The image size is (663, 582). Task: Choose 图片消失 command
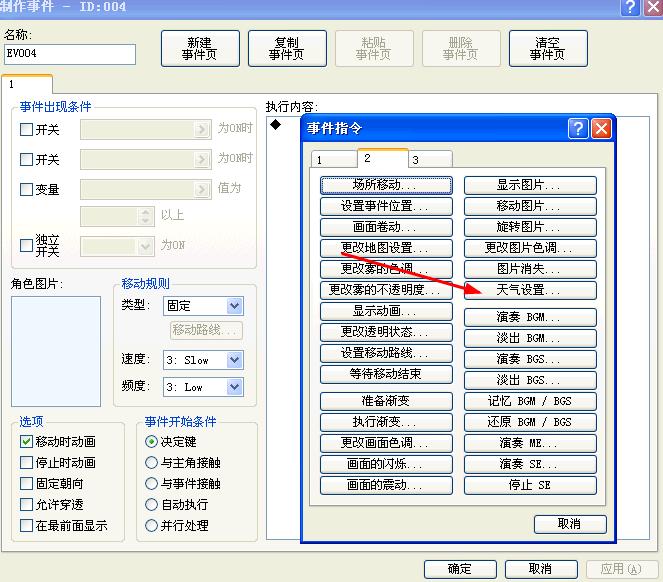530,269
